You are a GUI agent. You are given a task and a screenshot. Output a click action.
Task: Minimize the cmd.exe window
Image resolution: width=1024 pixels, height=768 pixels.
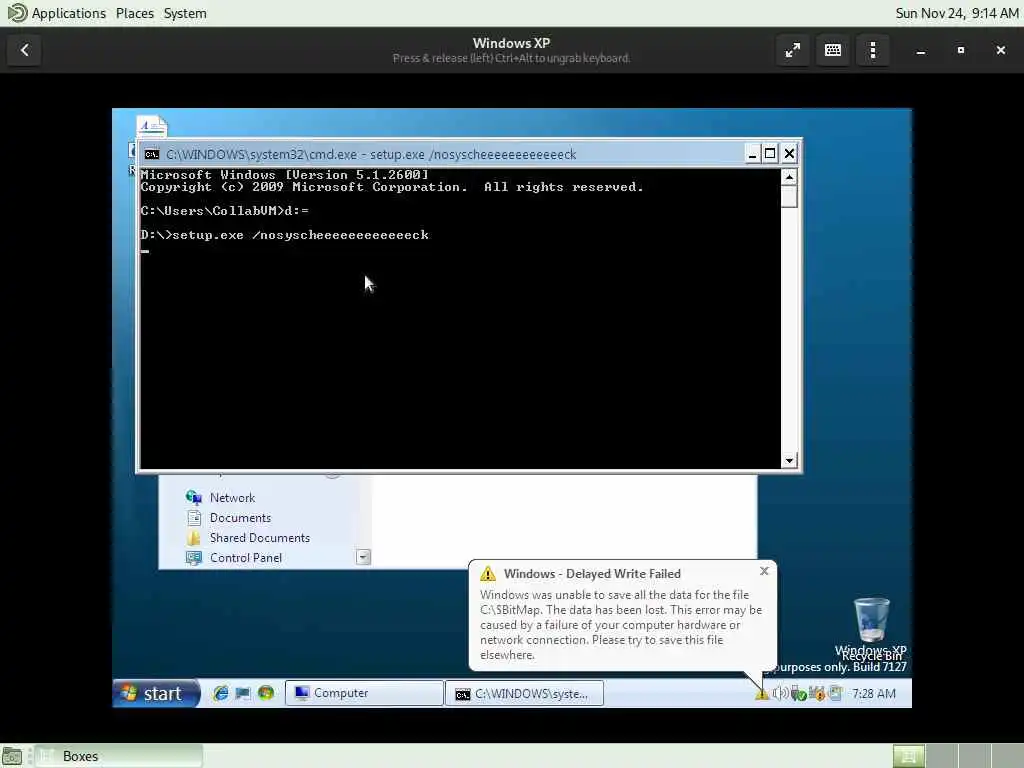click(752, 153)
